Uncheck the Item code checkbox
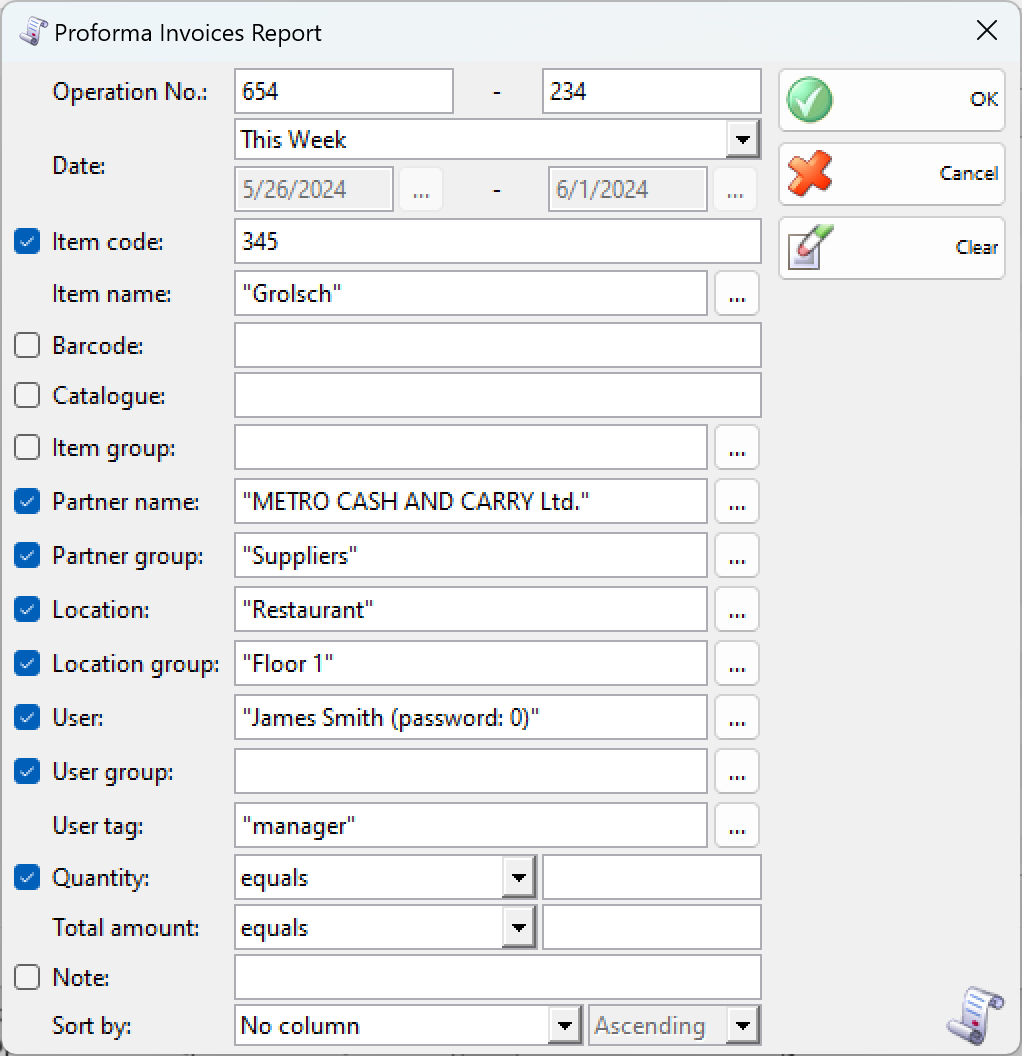Screen dimensions: 1022x1056 click(27, 242)
